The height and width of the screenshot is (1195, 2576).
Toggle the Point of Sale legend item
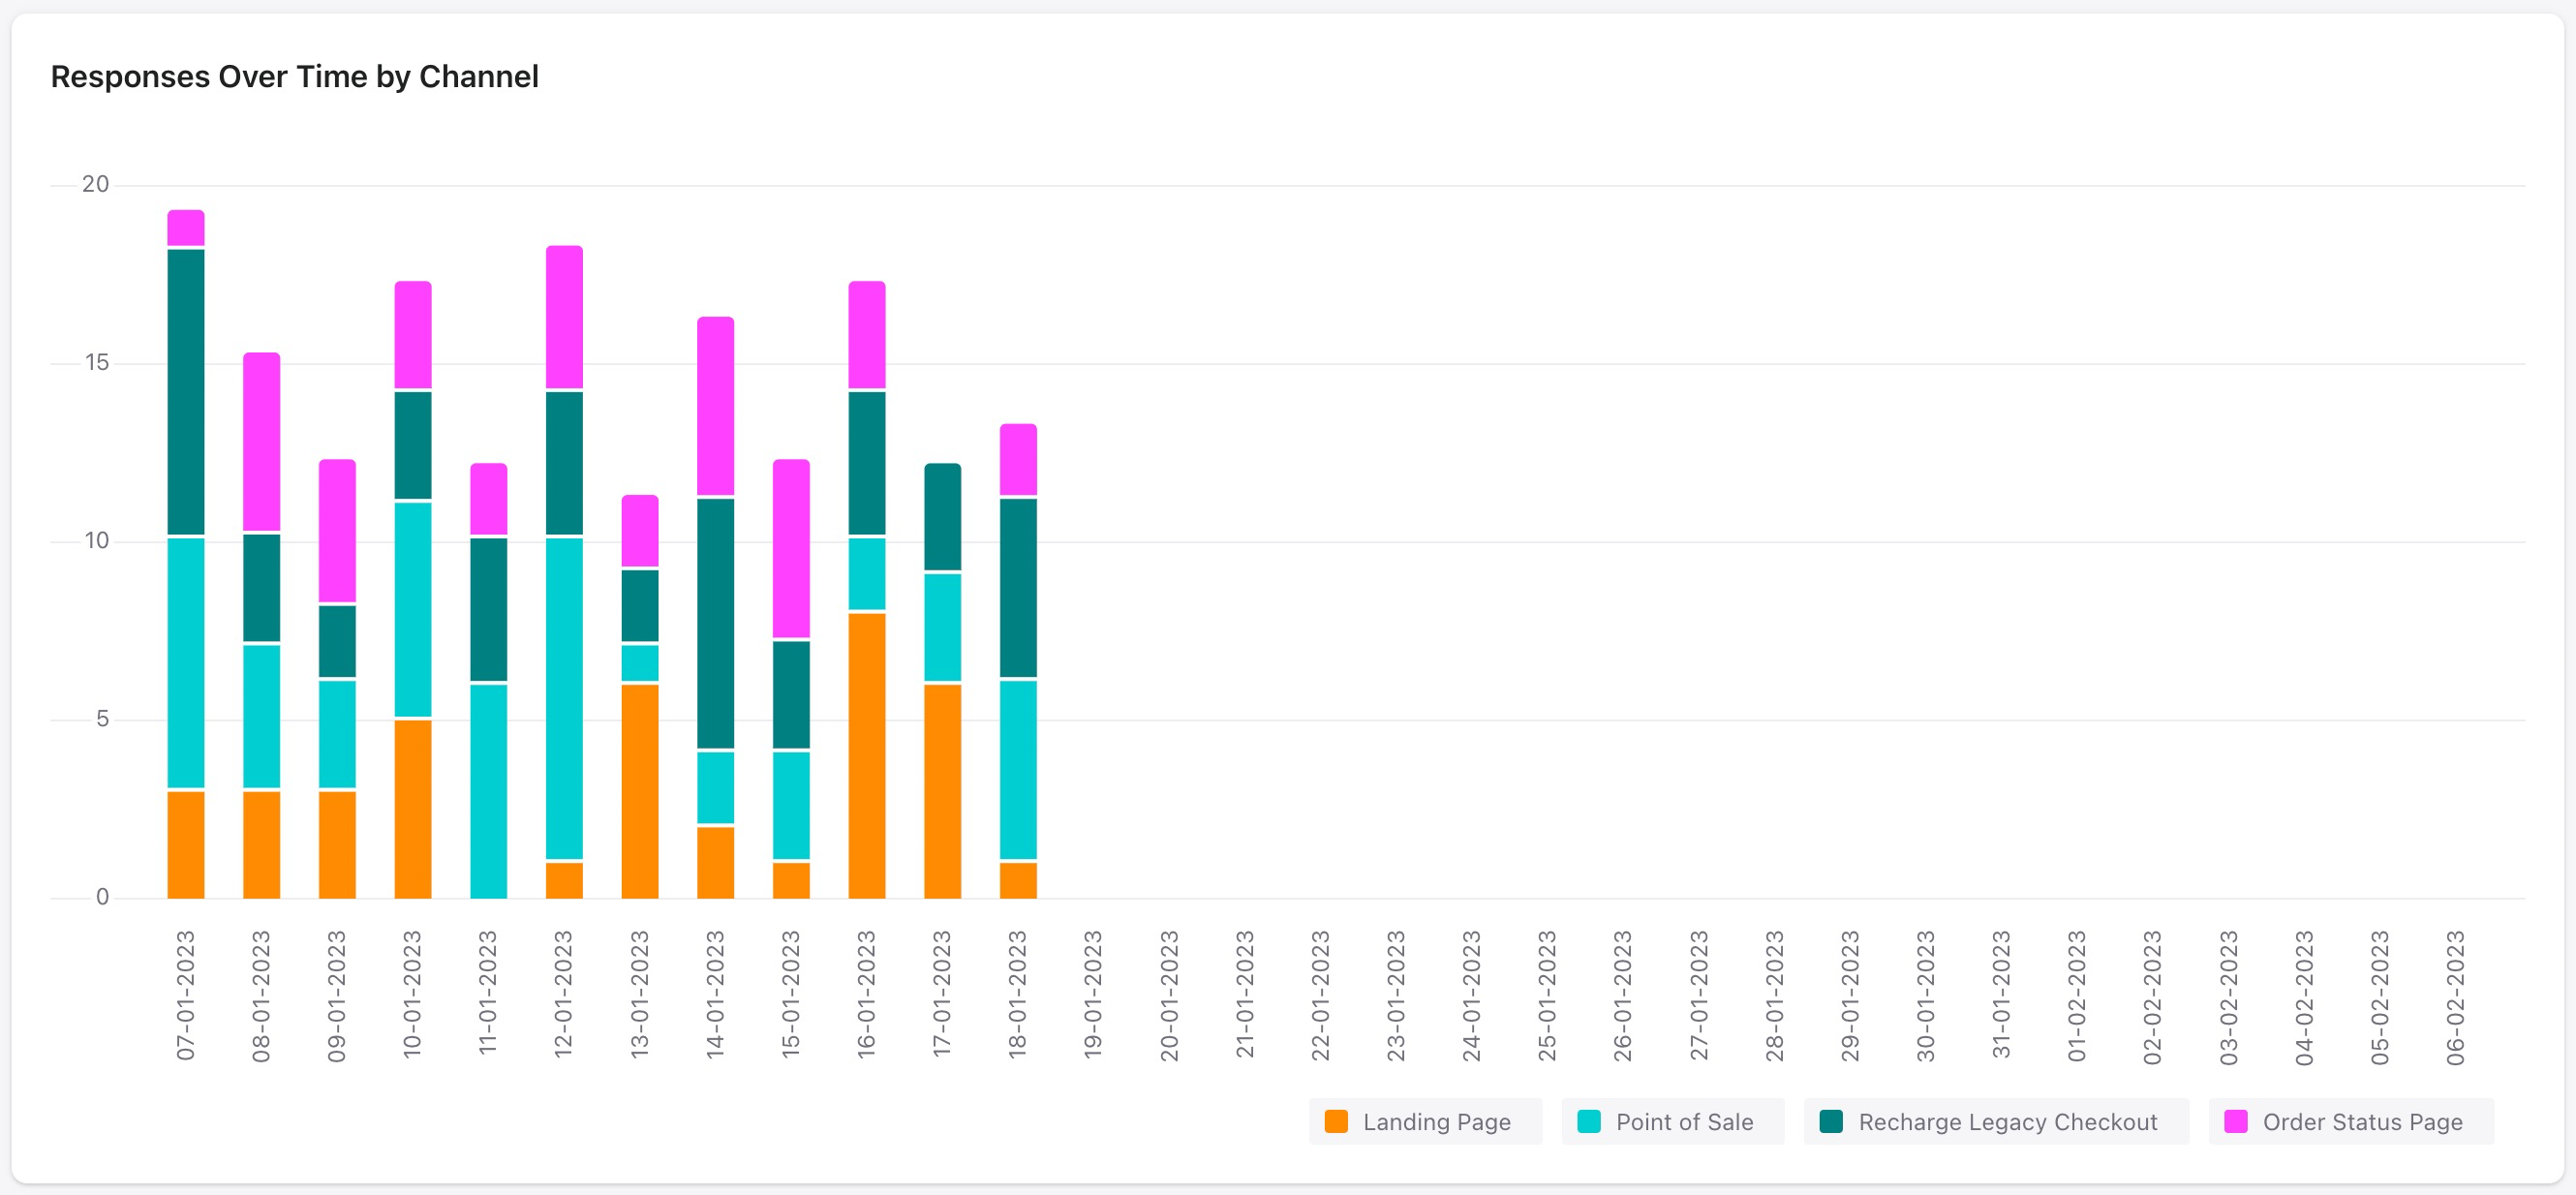pyautogui.click(x=1683, y=1122)
